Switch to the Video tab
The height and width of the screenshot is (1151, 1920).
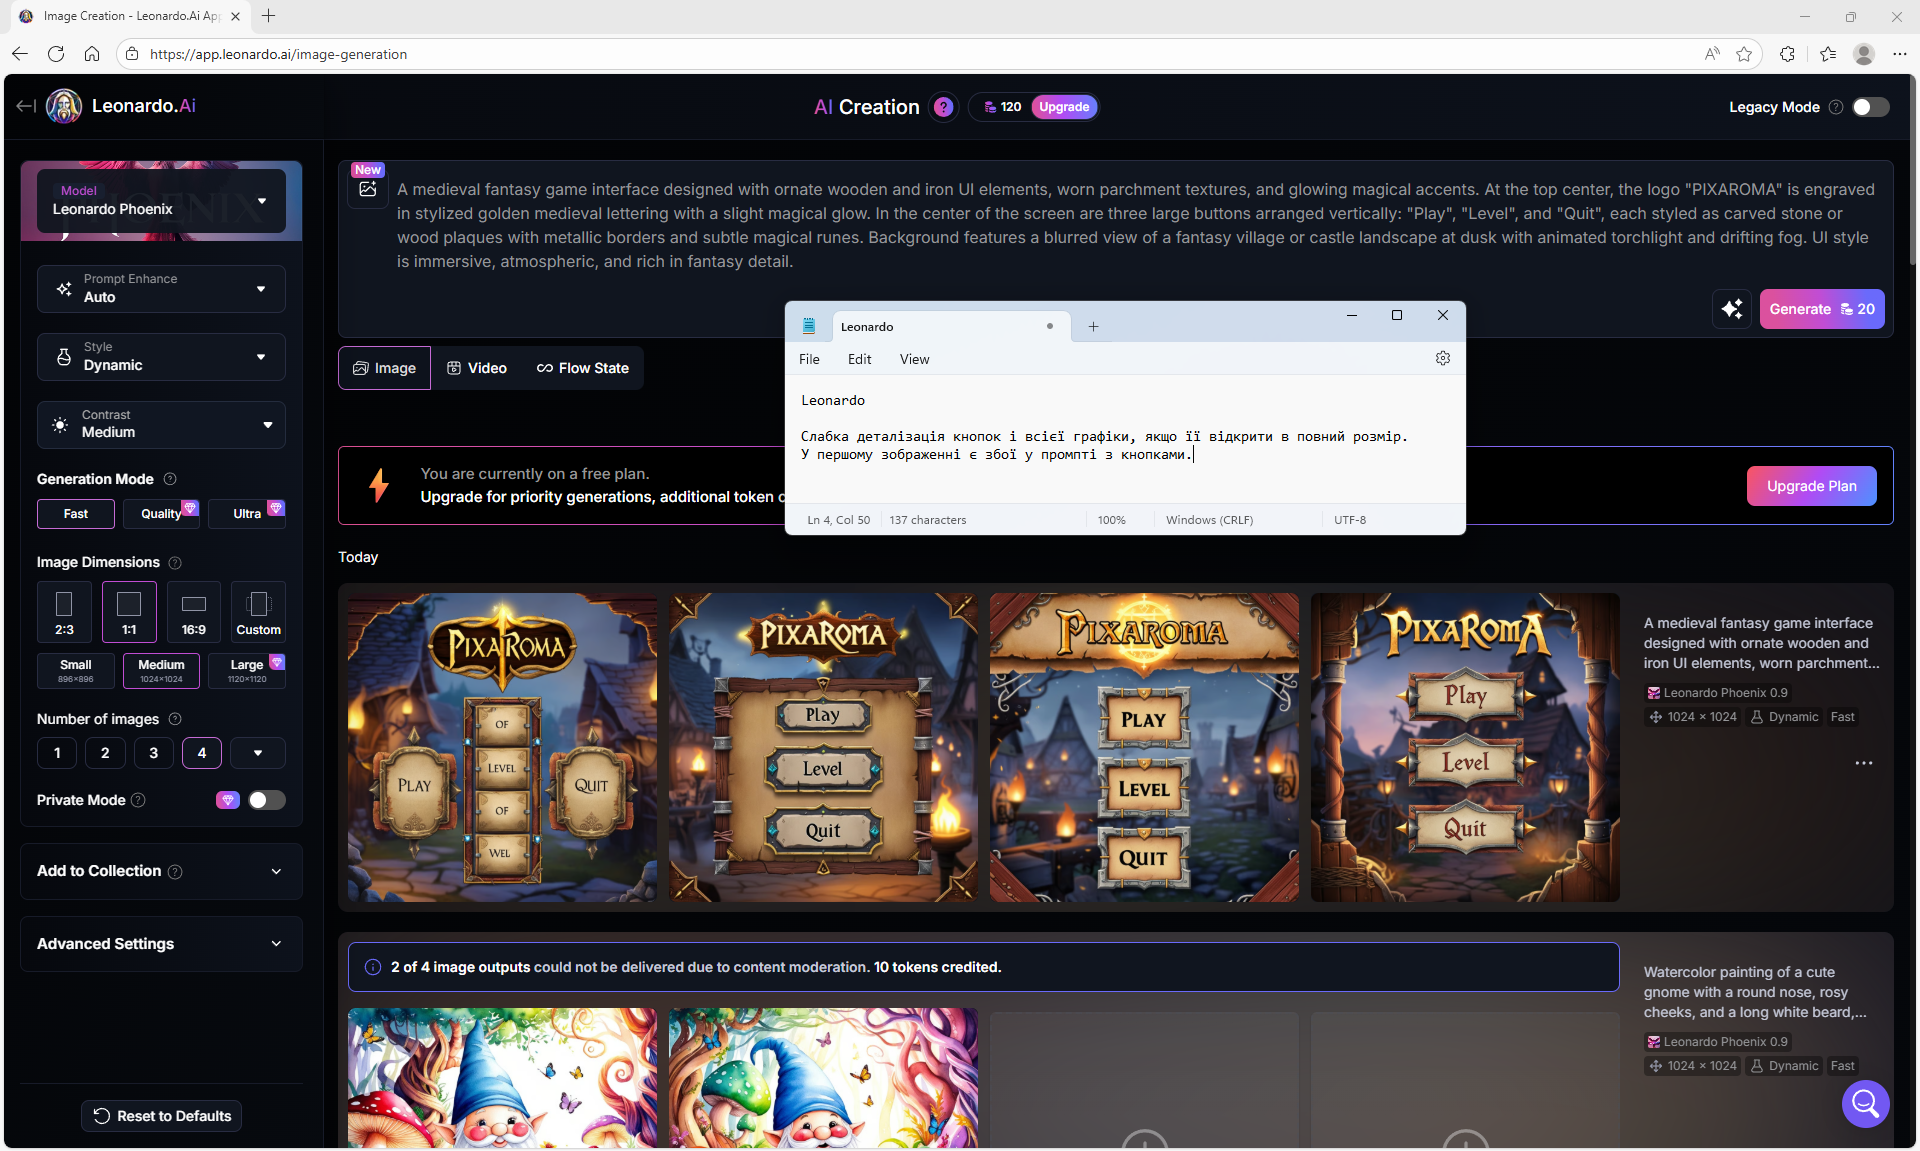(x=477, y=368)
